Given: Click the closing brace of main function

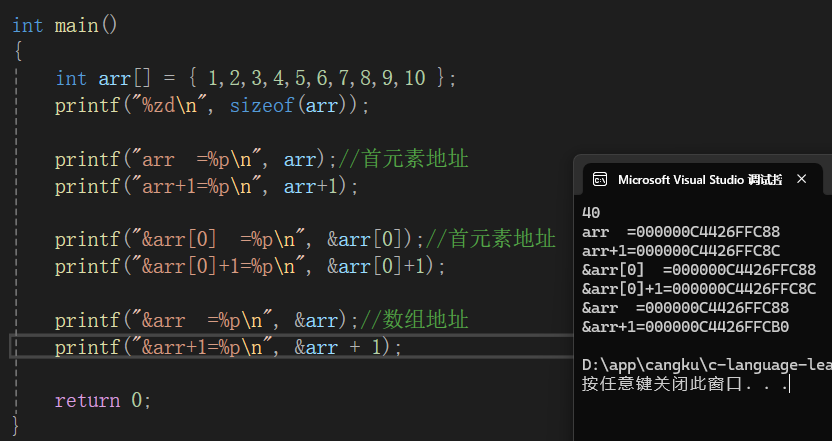Looking at the screenshot, I should point(15,426).
